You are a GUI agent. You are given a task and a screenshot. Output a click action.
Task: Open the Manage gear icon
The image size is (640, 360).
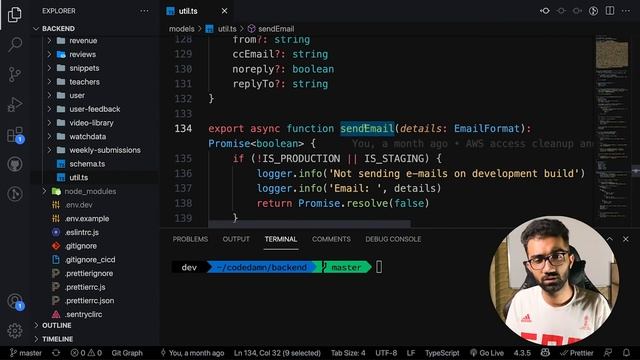point(15,330)
